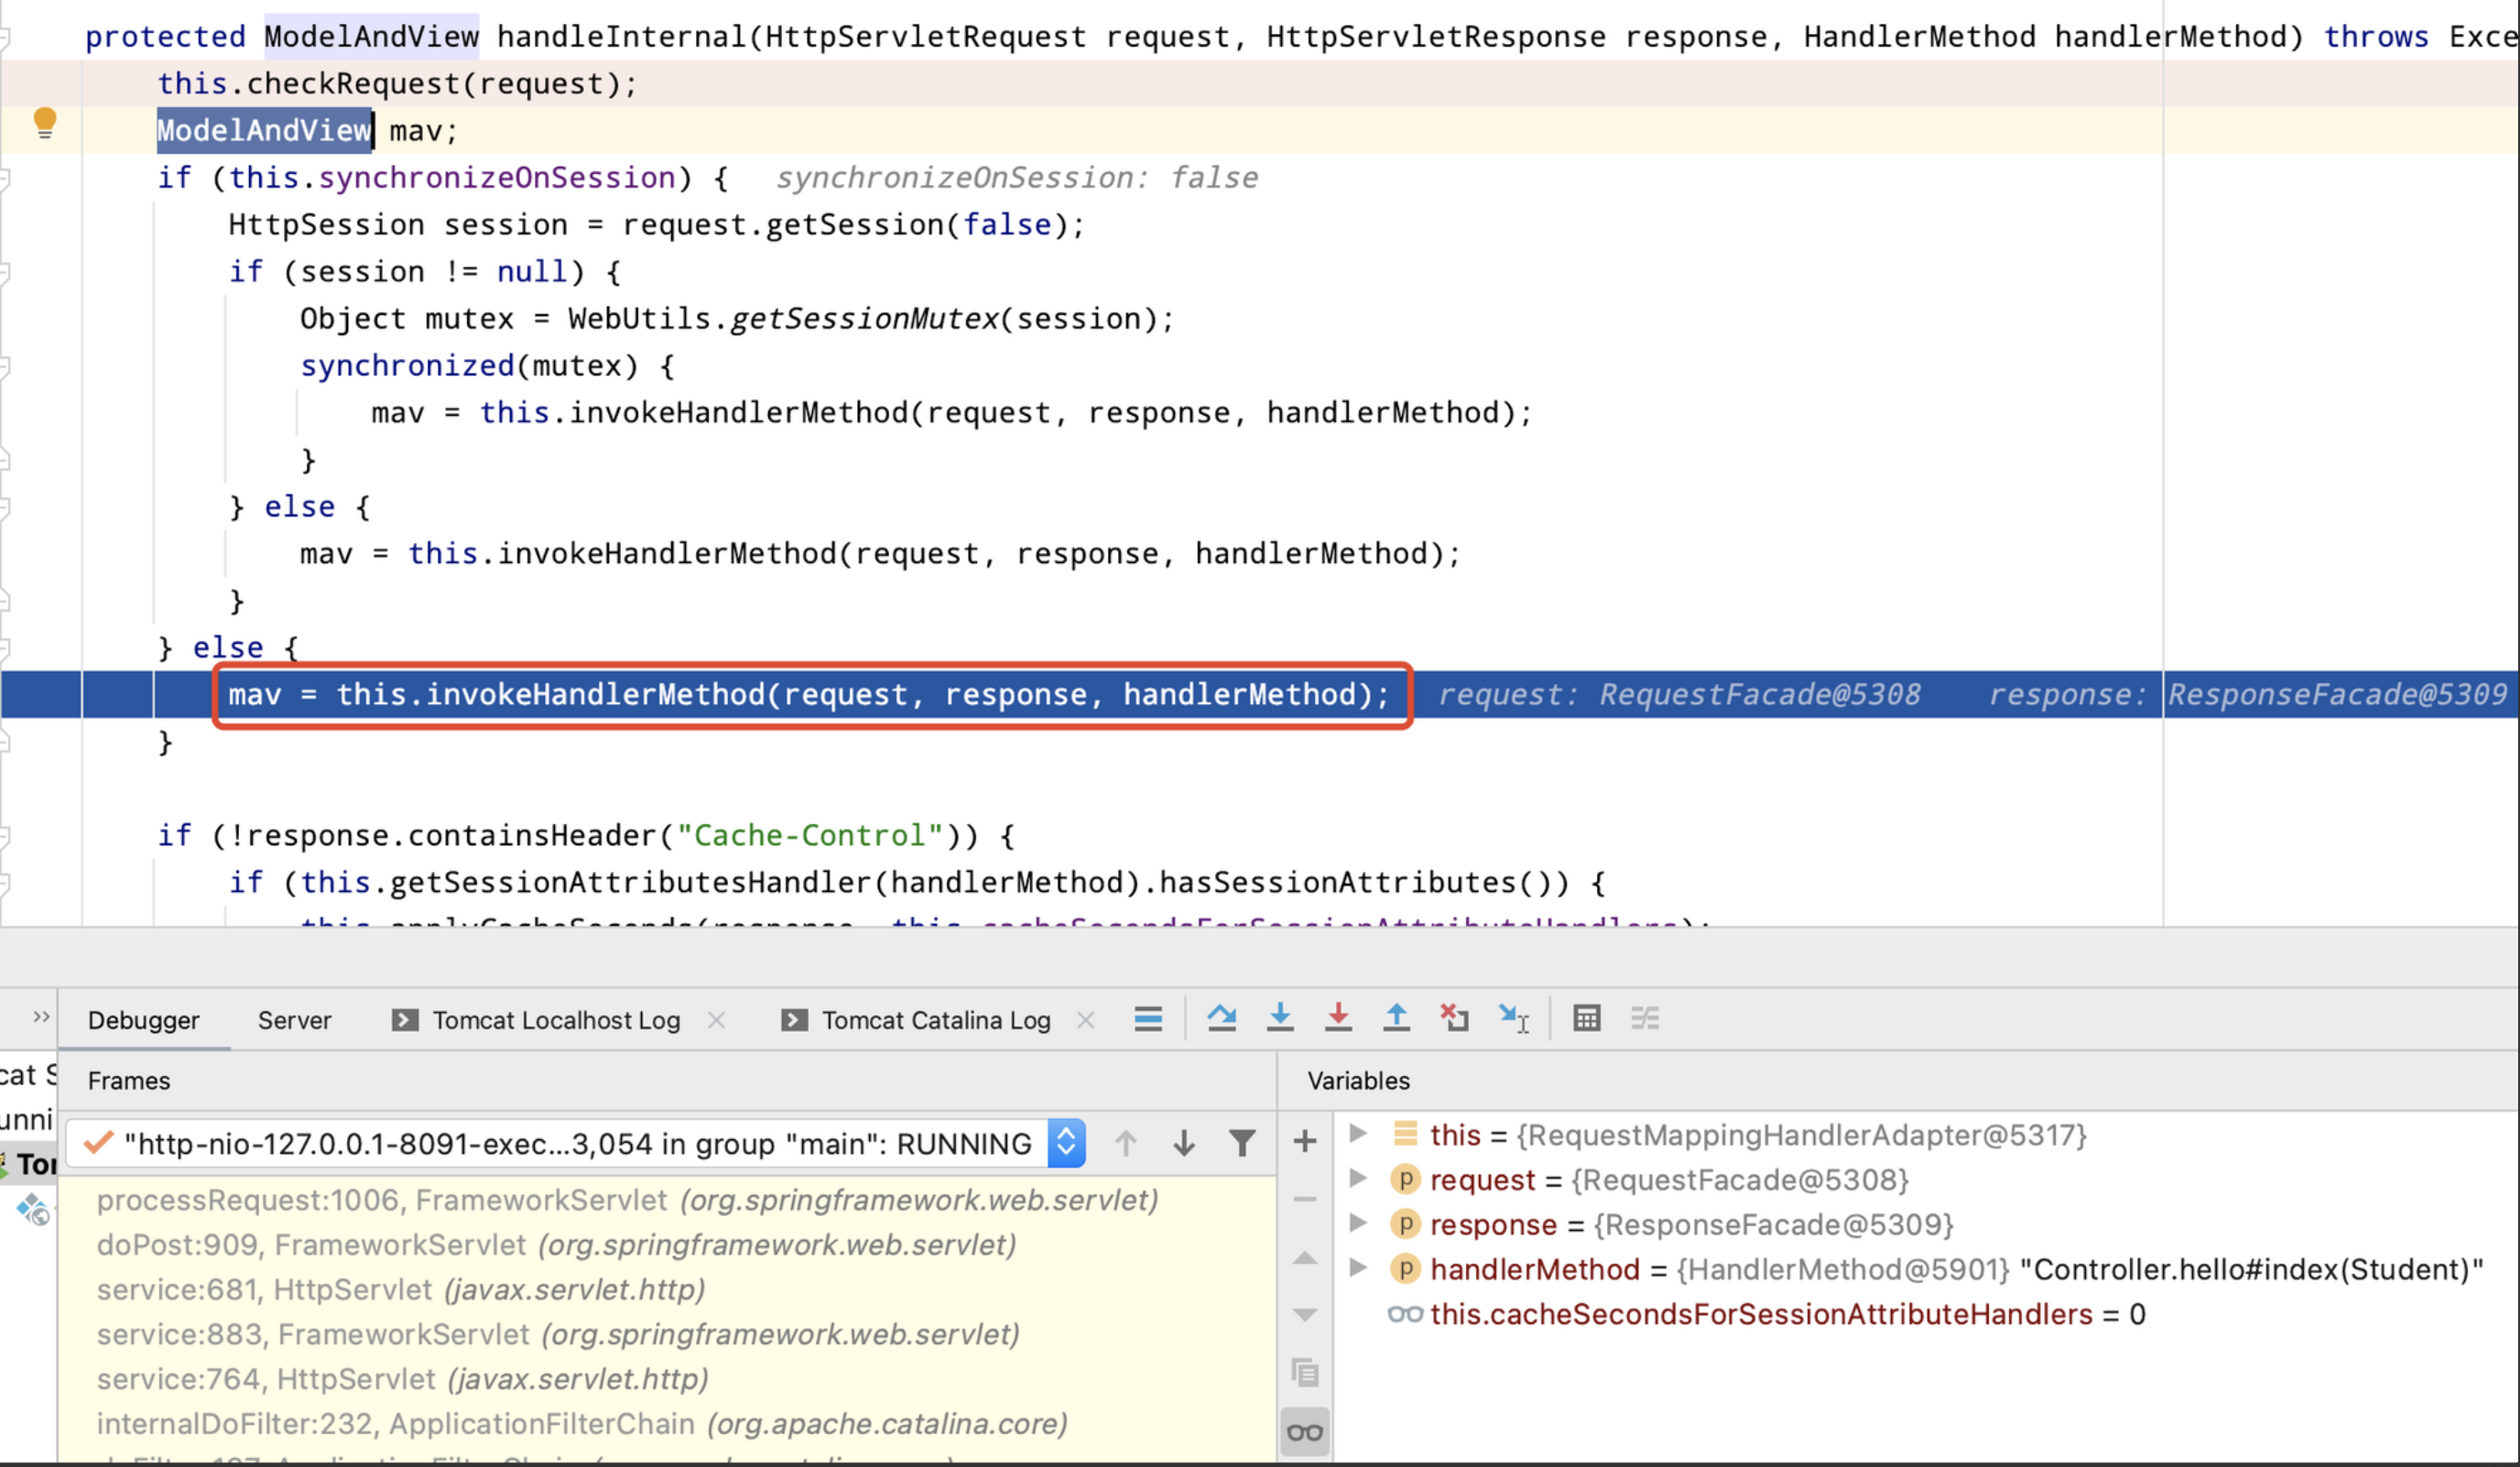
Task: Click the Variables panel header
Action: [x=1359, y=1081]
